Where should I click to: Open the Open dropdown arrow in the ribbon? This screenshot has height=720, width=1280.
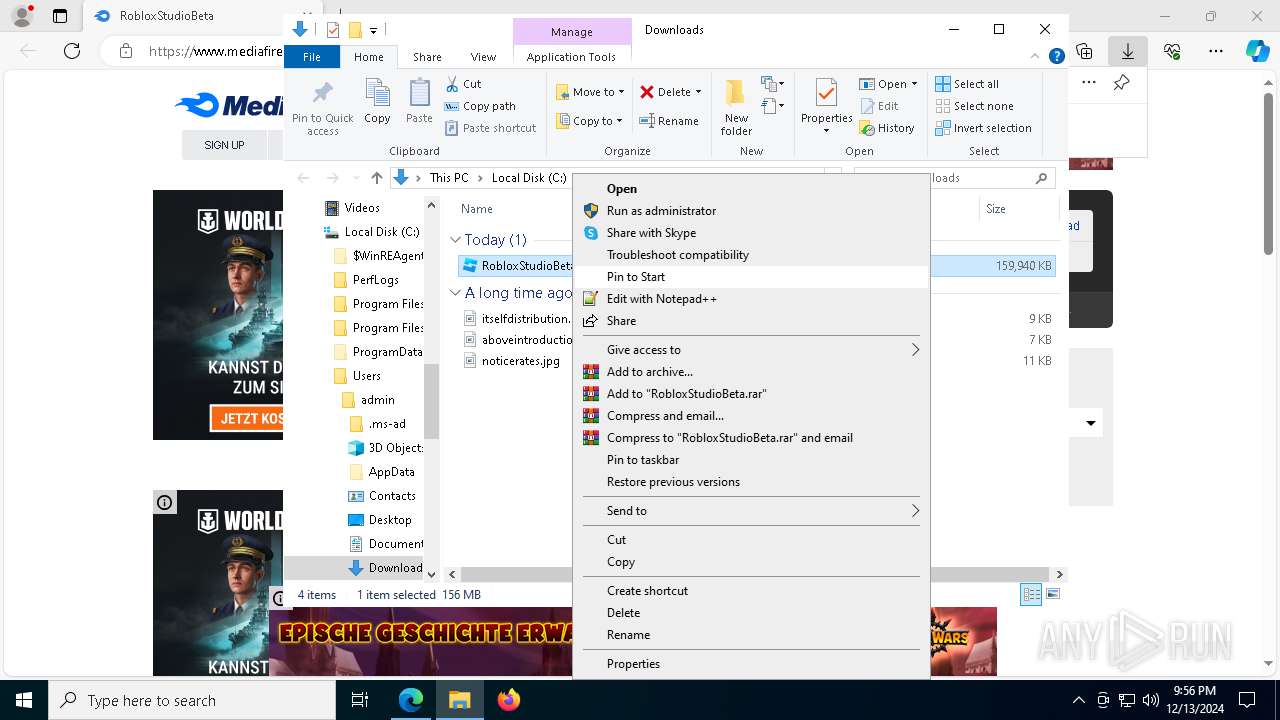[x=914, y=84]
